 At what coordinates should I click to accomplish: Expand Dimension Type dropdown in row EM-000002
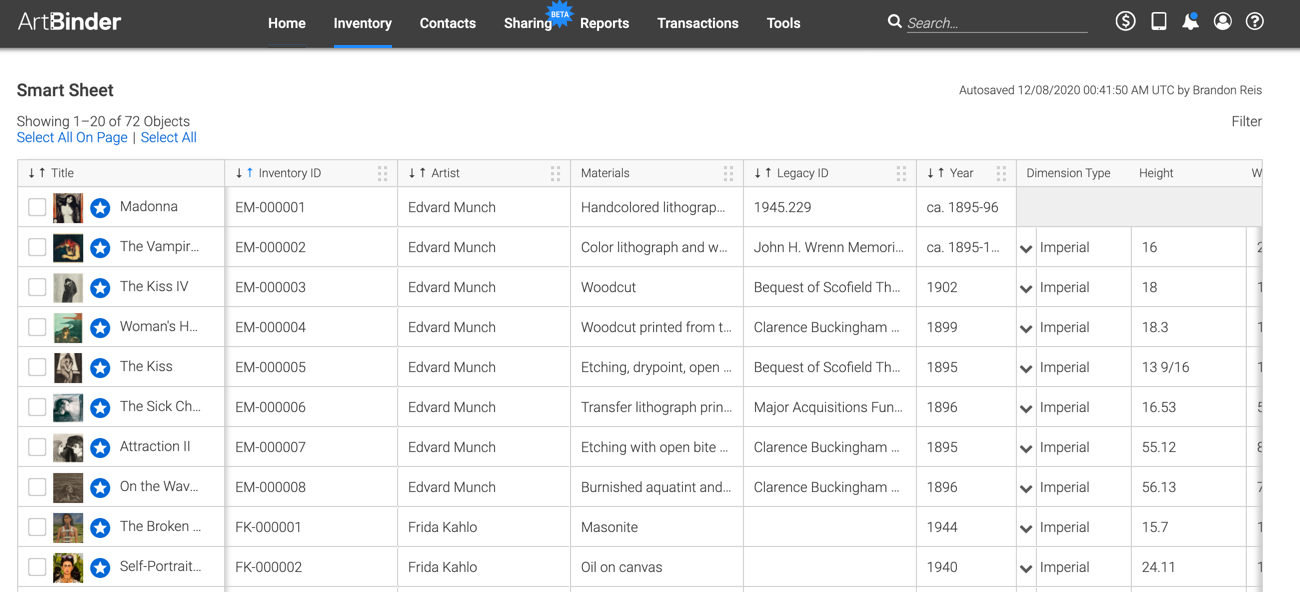pyautogui.click(x=1026, y=249)
